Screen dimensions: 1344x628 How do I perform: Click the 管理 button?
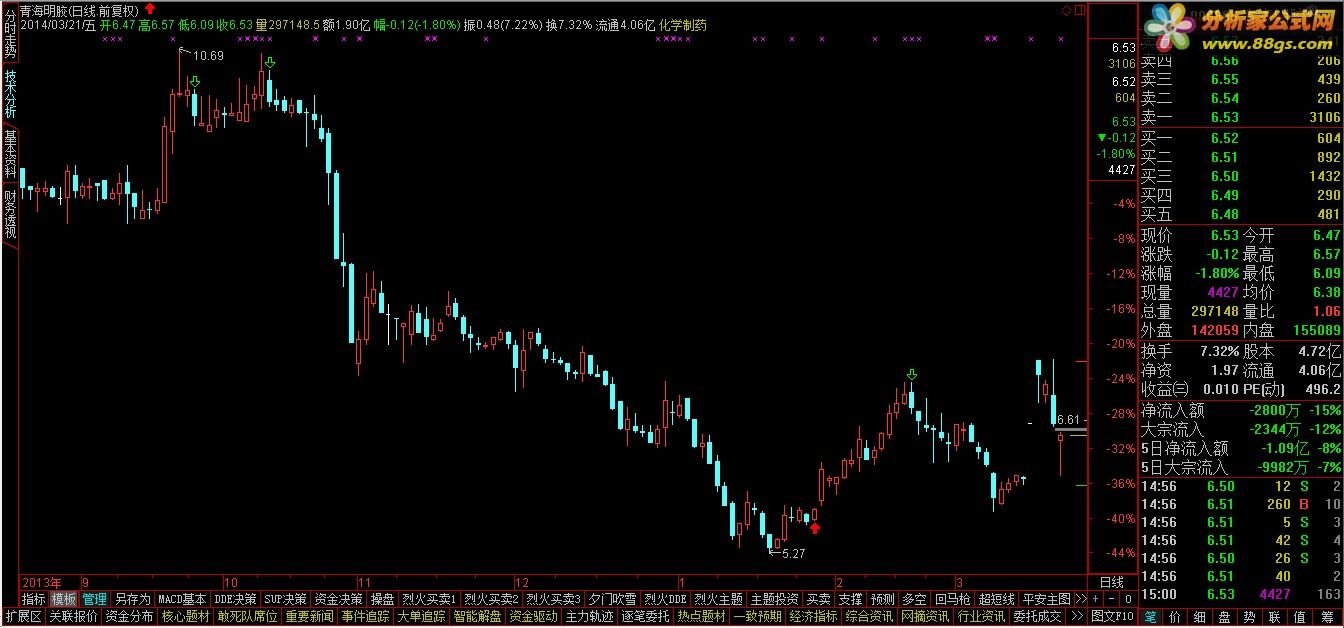point(94,599)
